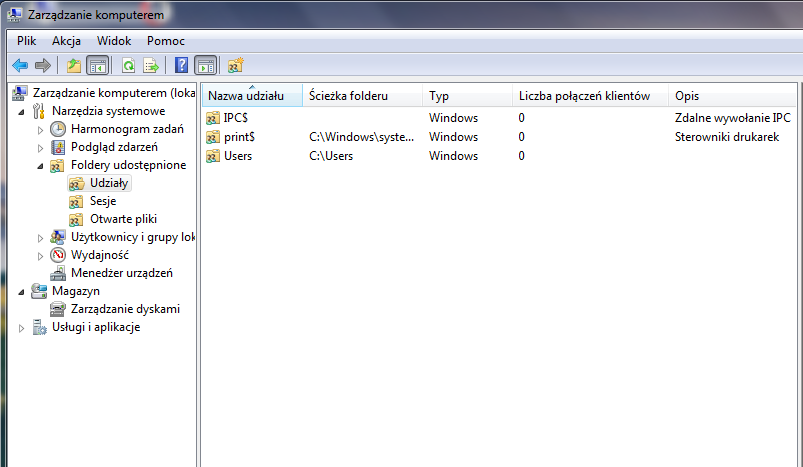The image size is (803, 467).
Task: Click the Narzędzia systemowe tools icon
Action: (39, 111)
